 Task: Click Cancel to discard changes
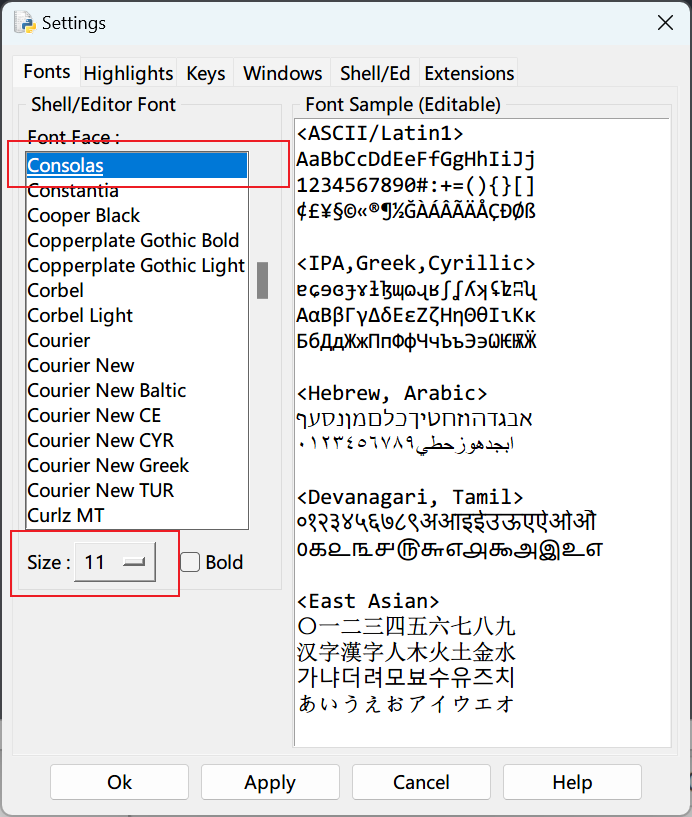(x=421, y=782)
